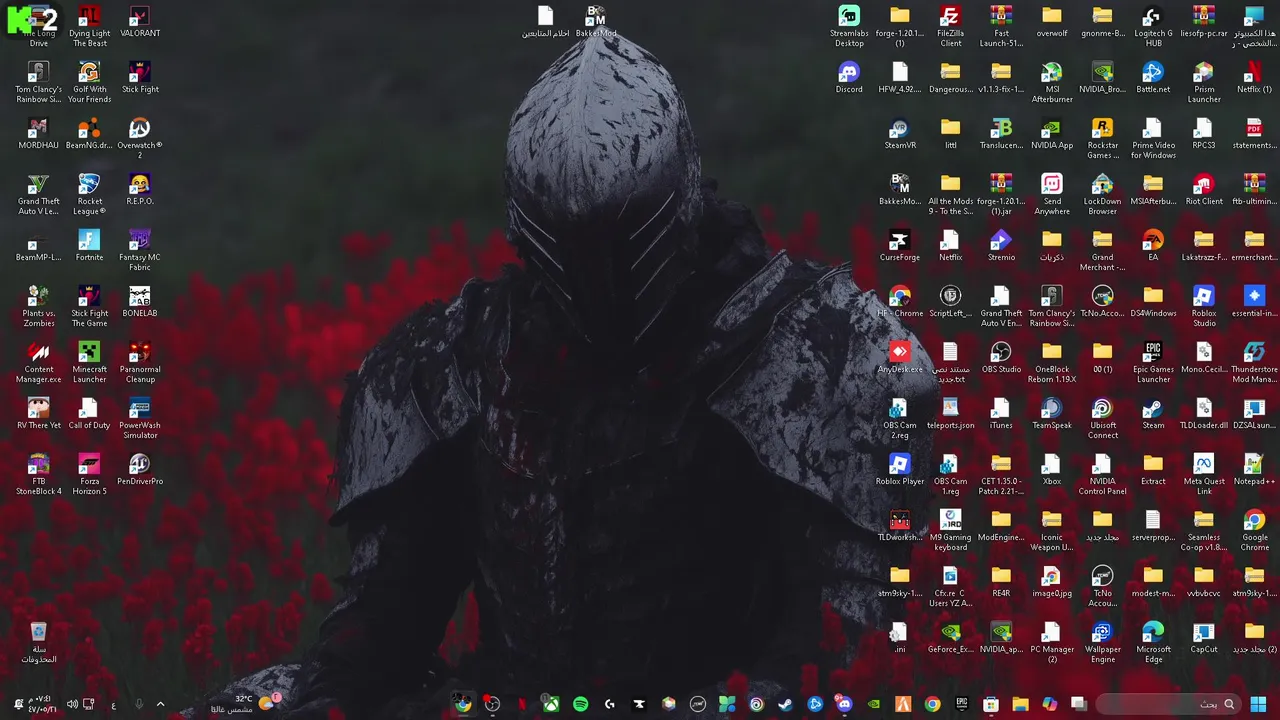
Task: Open the Prism Launcher shortcut
Action: (1204, 83)
